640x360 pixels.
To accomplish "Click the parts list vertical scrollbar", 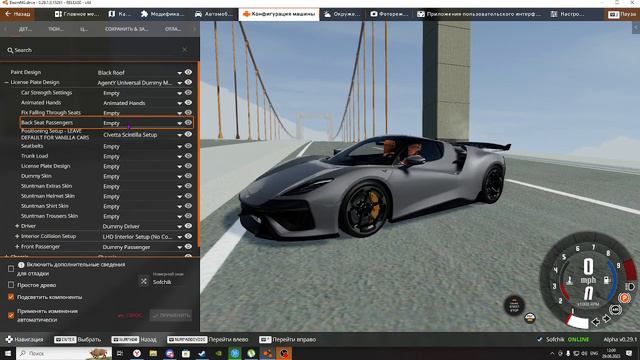I will coord(198,154).
